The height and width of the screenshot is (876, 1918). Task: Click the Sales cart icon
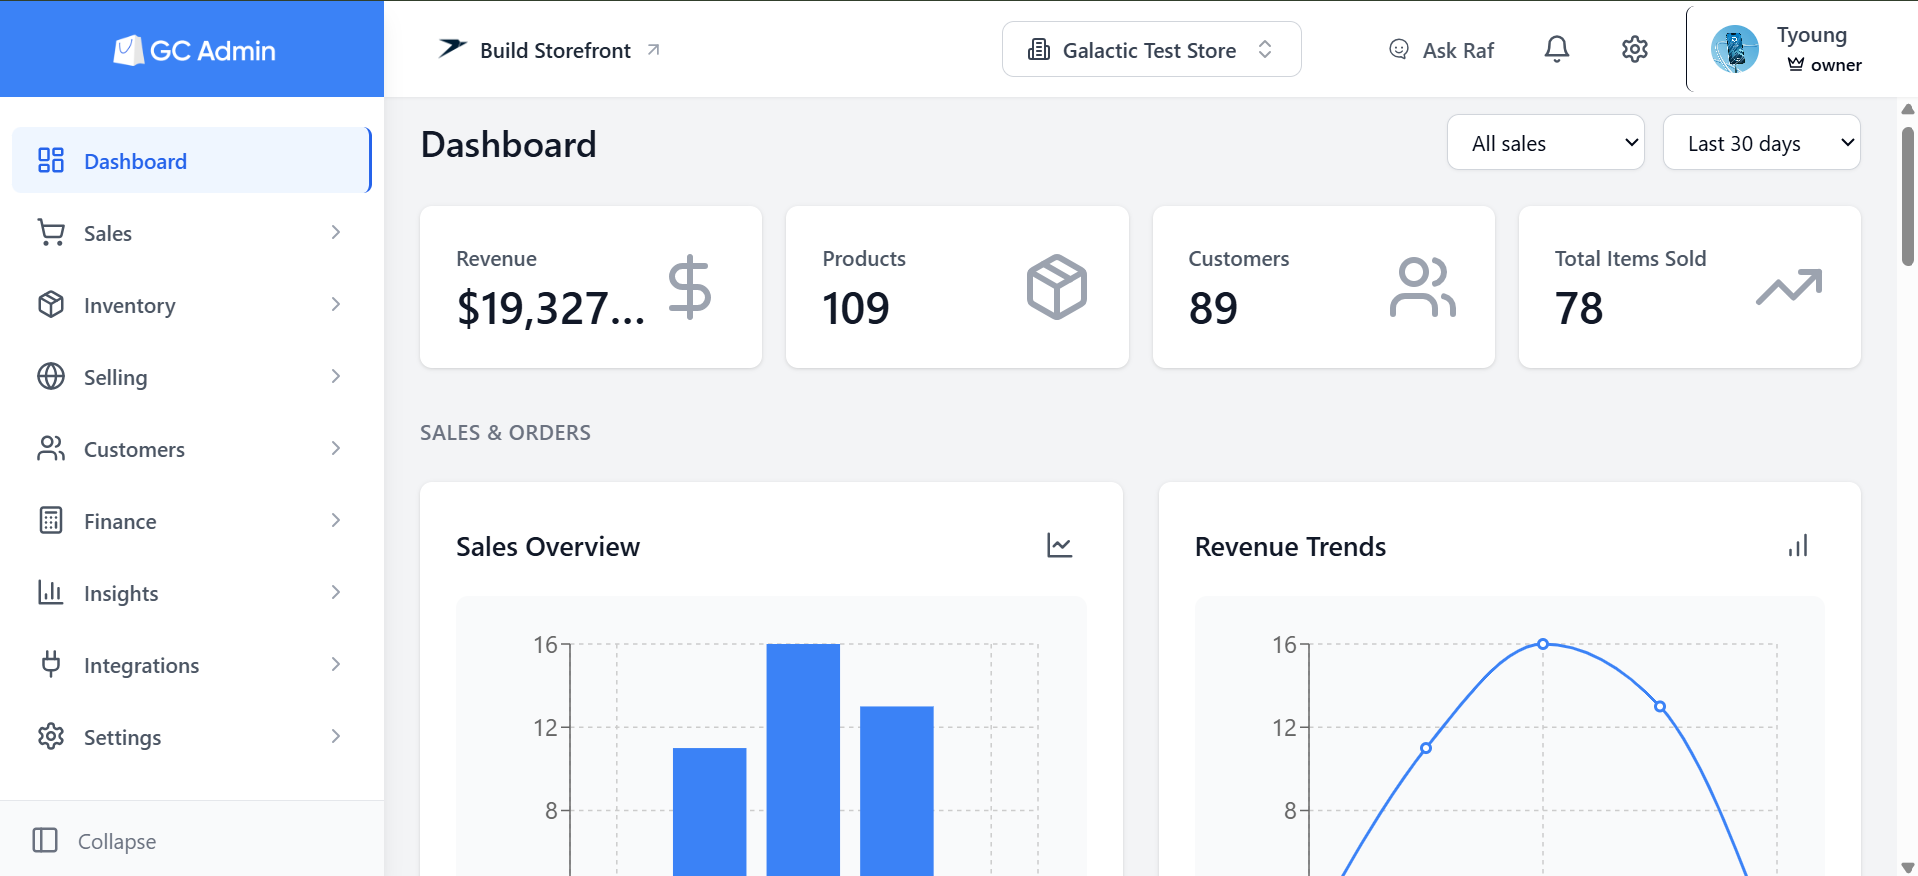tap(51, 232)
